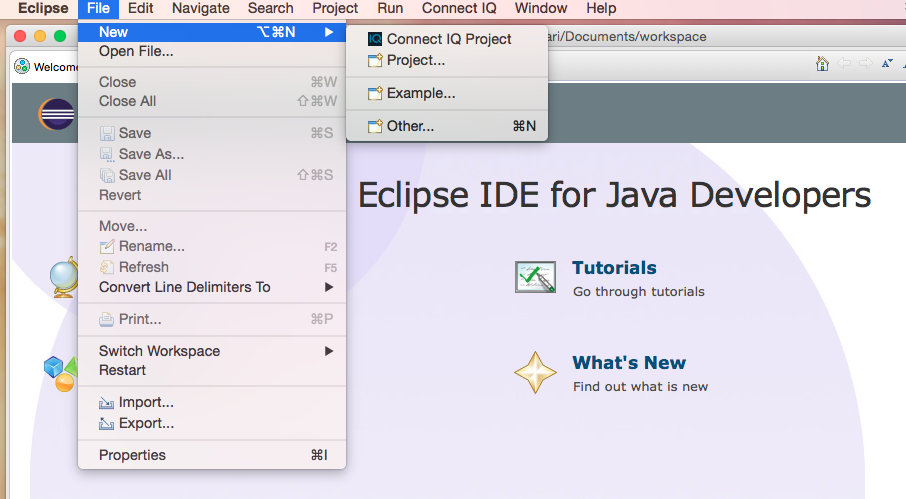Open the Run menu
906x499 pixels.
[x=390, y=9]
